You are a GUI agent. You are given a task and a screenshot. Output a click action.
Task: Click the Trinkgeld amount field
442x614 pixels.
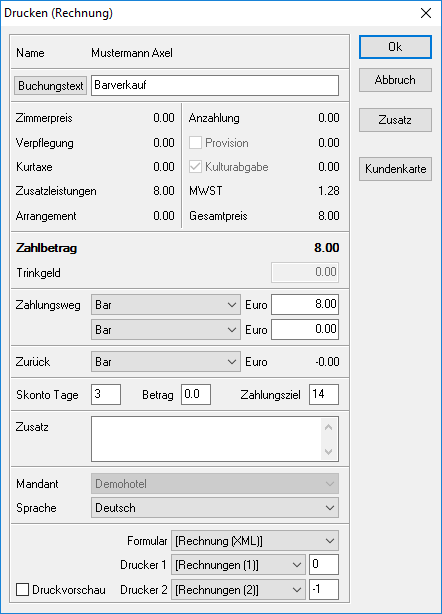click(x=305, y=272)
